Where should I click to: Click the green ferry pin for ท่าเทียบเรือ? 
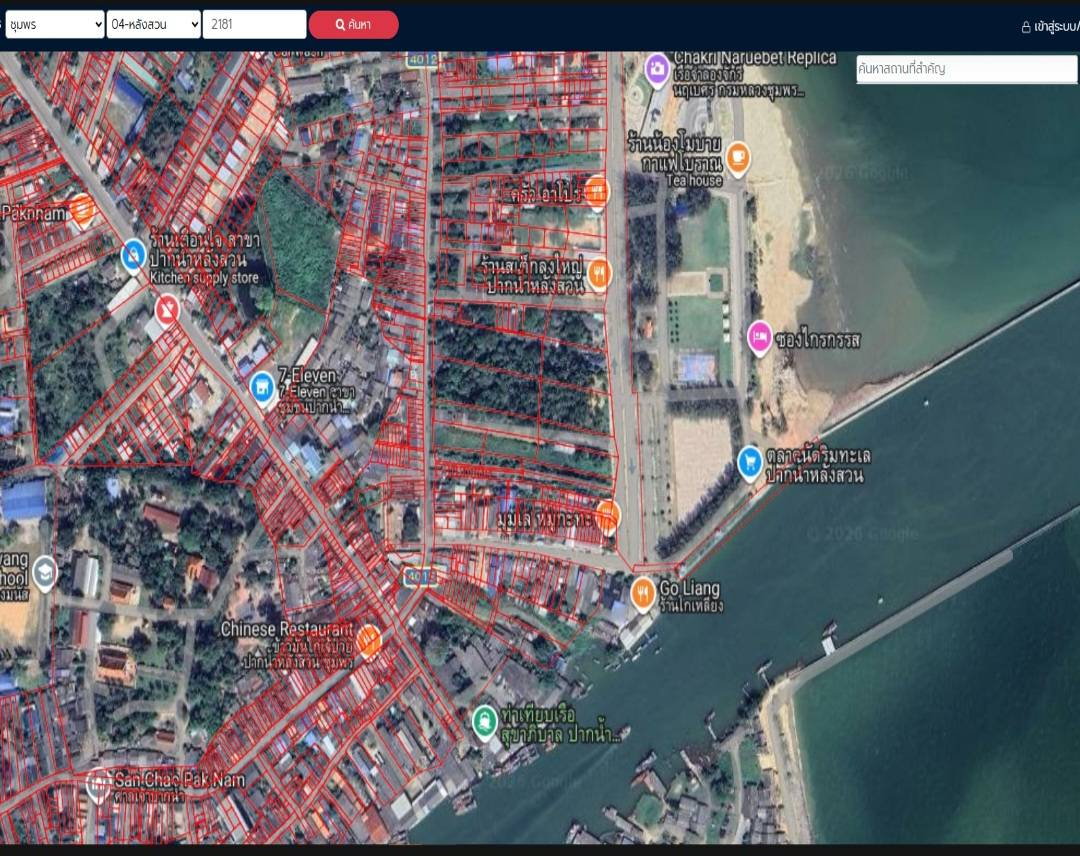click(x=485, y=722)
